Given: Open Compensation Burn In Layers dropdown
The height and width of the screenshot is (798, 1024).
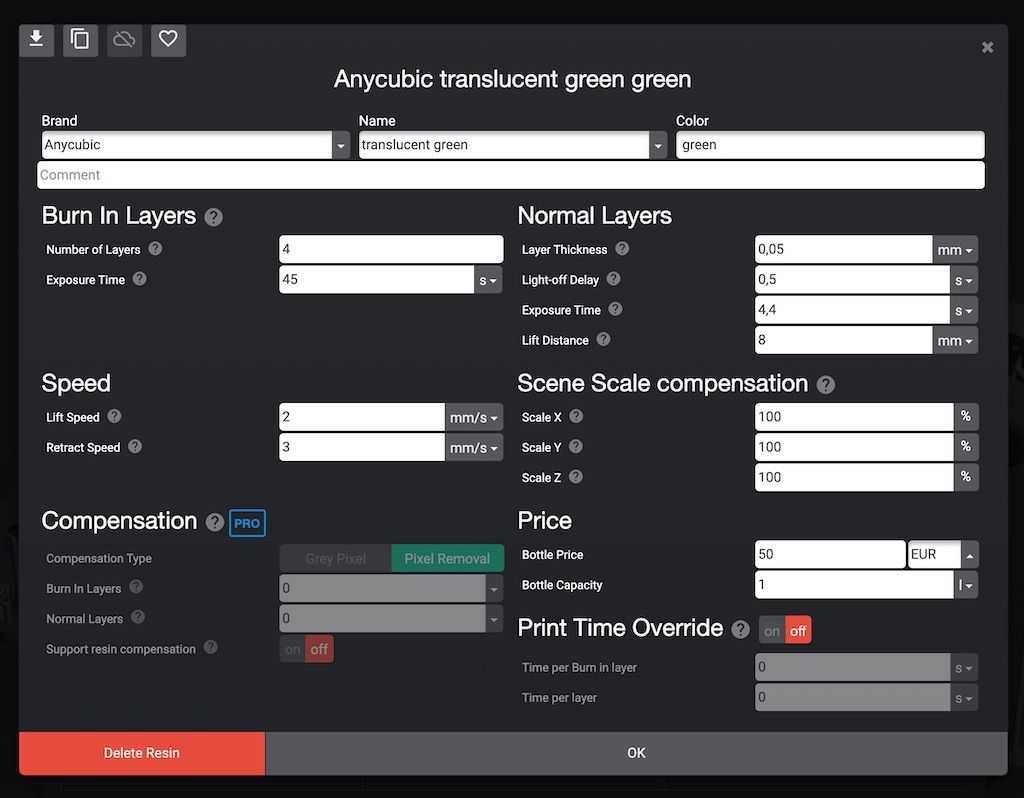Looking at the screenshot, I should click(494, 588).
